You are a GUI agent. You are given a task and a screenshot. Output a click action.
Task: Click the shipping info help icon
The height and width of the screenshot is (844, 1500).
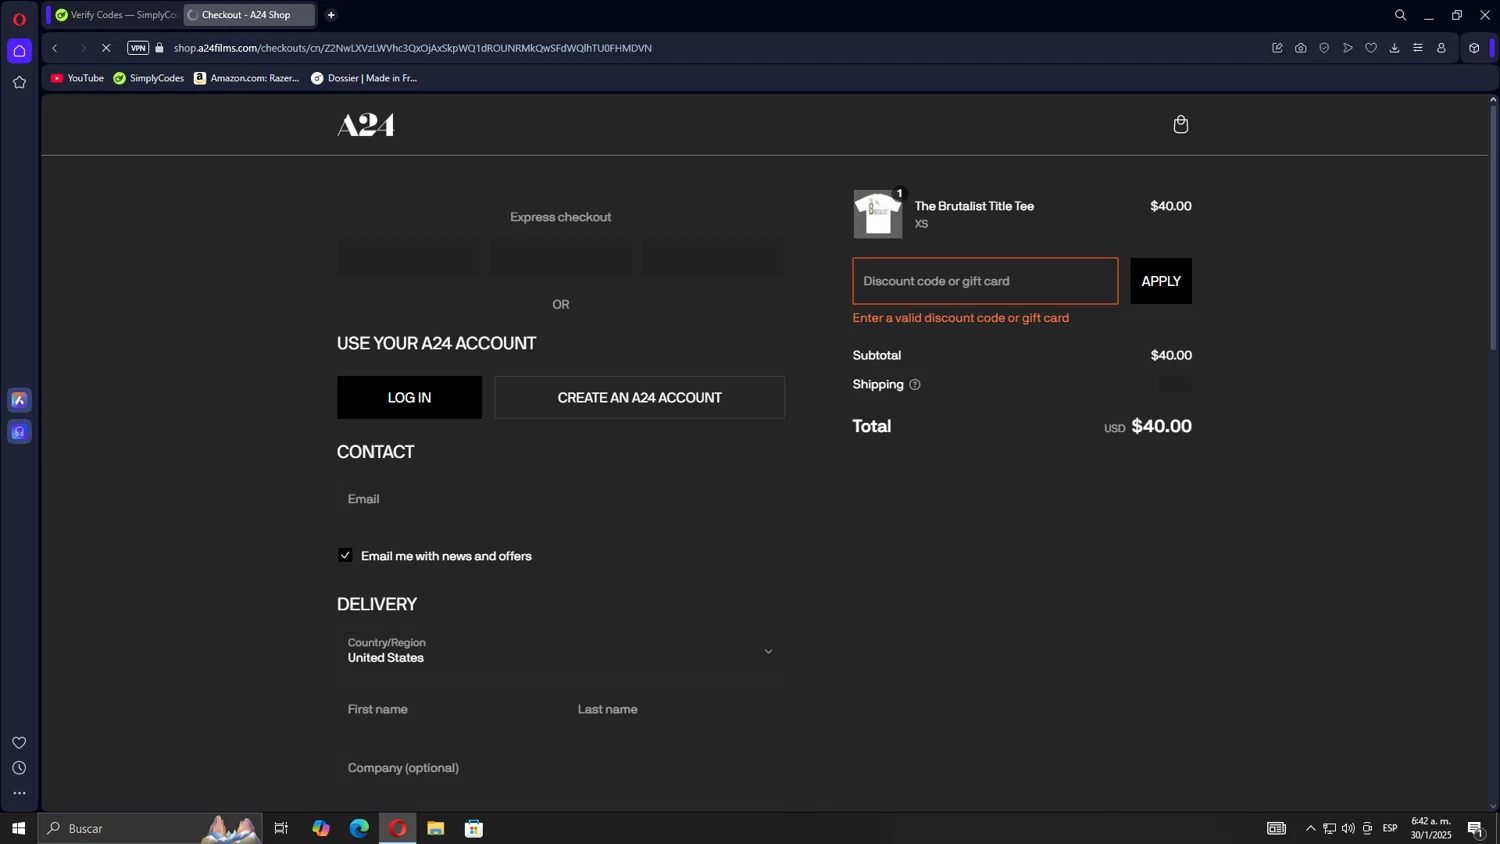point(914,385)
